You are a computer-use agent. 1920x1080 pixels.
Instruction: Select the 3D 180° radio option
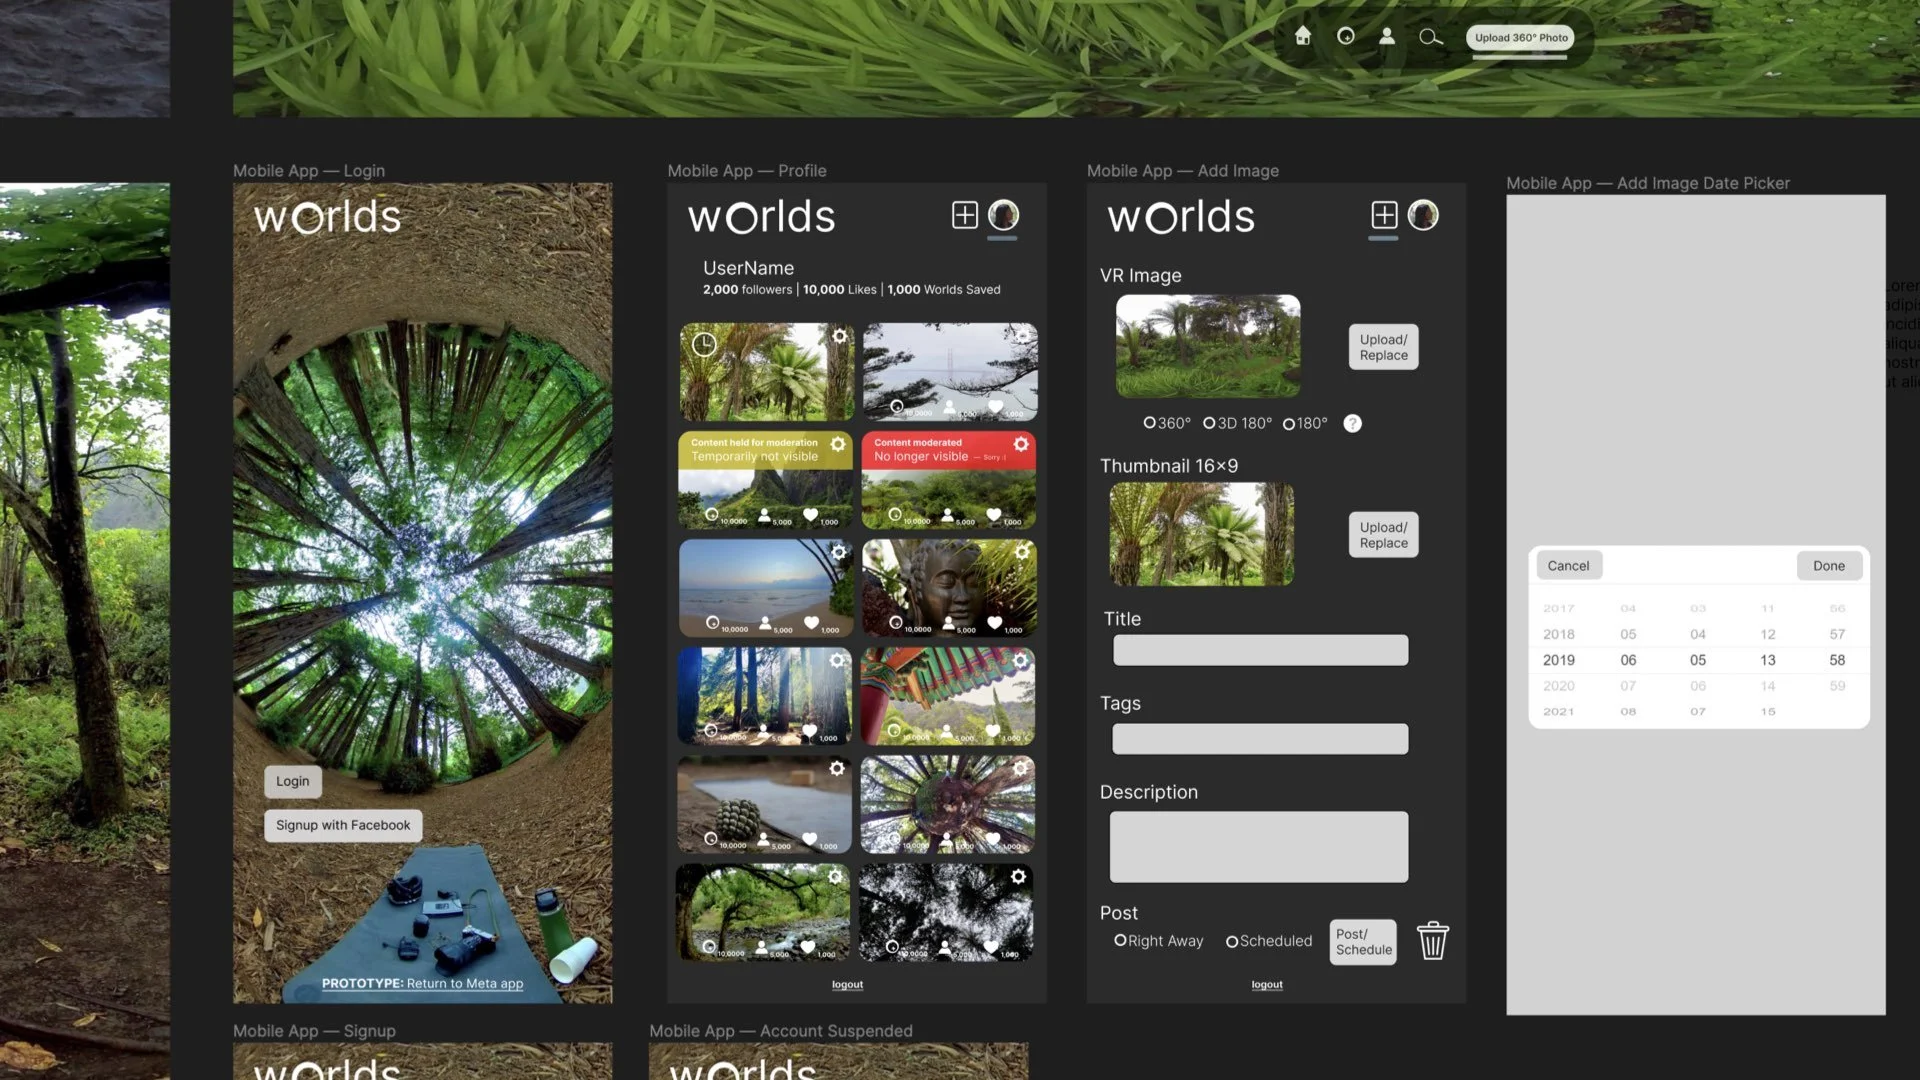(x=1209, y=423)
